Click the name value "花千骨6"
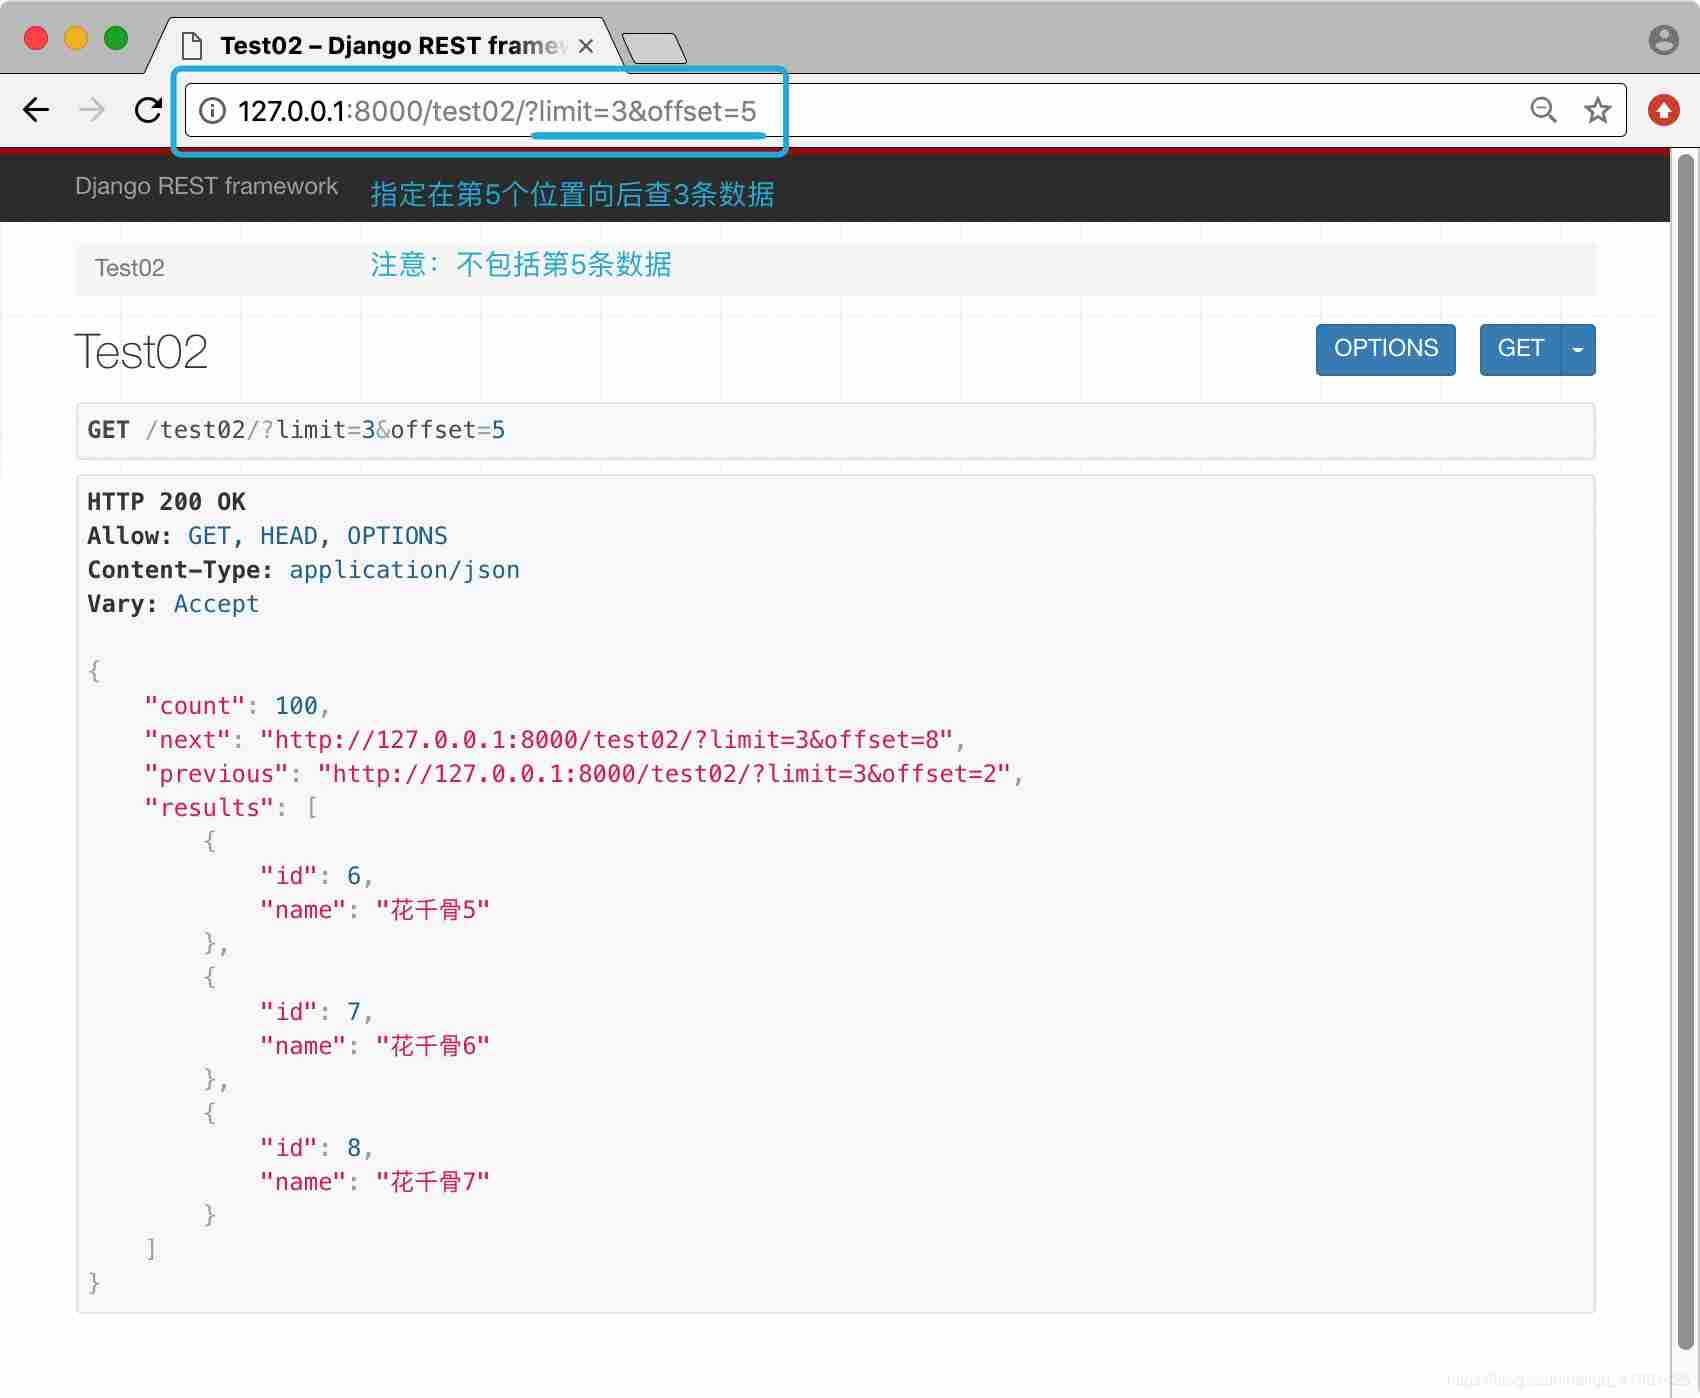This screenshot has height=1398, width=1700. coord(433,1045)
